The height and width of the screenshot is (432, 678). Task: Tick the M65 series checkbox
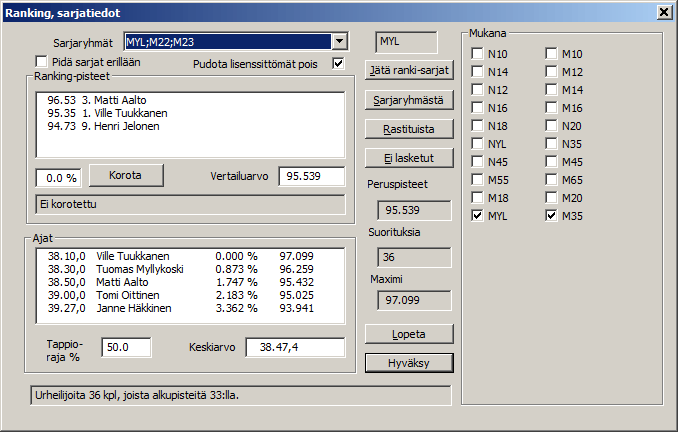pyautogui.click(x=551, y=180)
